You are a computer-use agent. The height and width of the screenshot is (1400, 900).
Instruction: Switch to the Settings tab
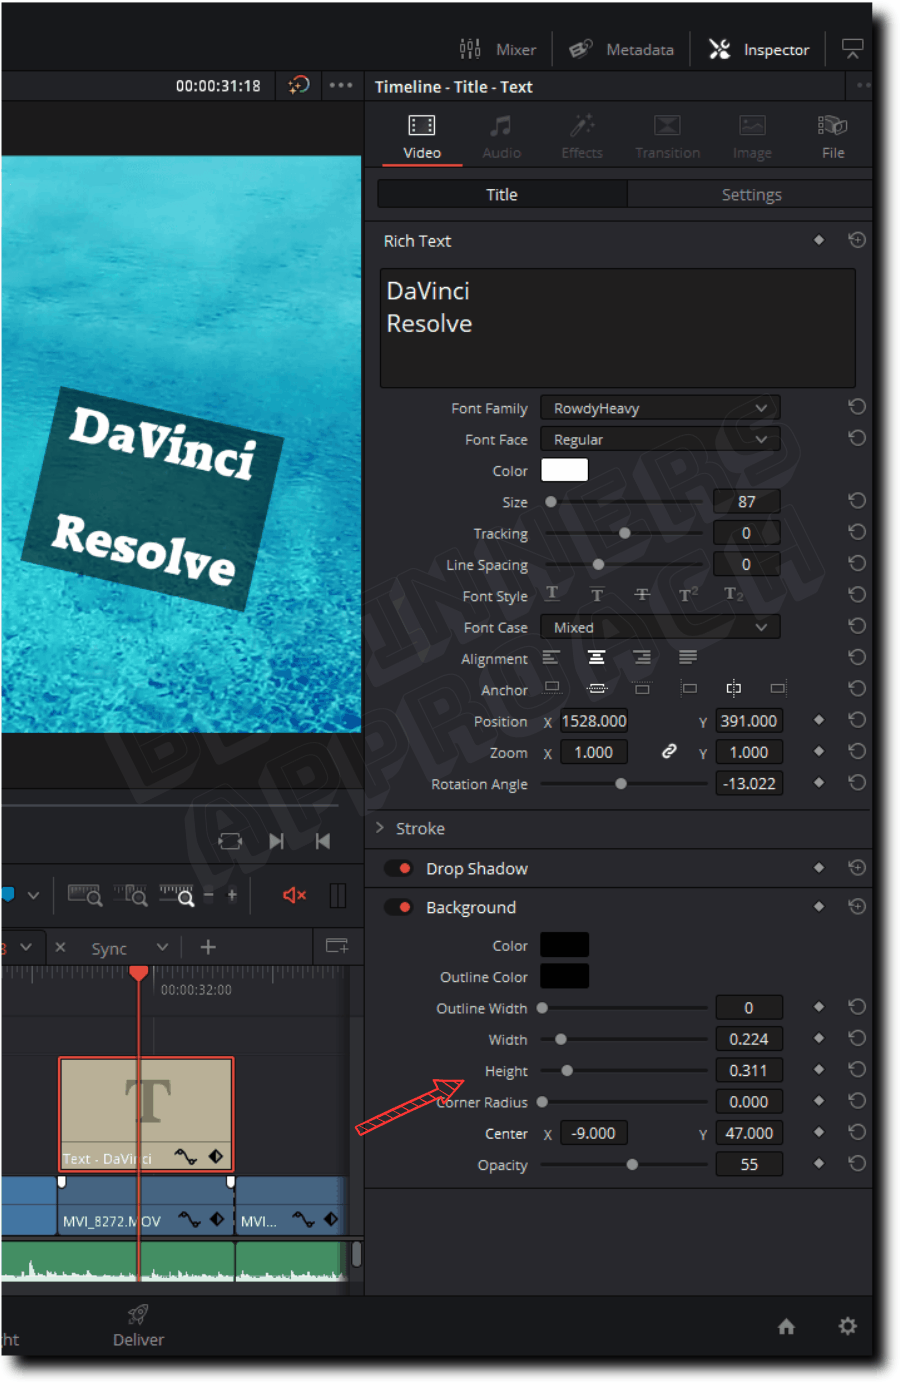pos(751,193)
